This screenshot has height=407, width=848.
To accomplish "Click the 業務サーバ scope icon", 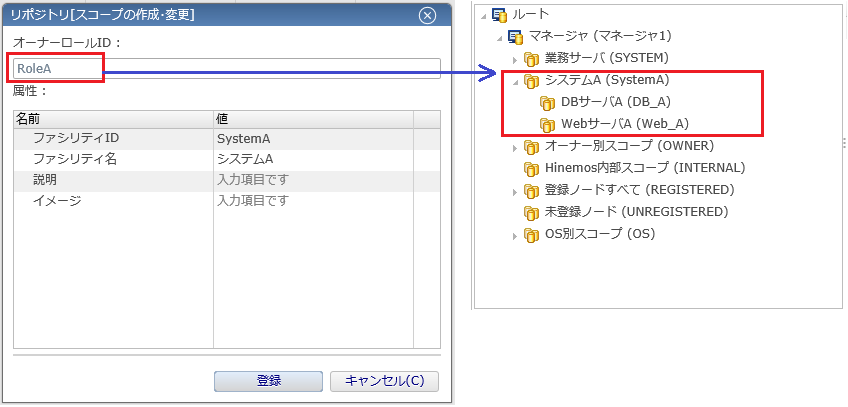I will (532, 58).
